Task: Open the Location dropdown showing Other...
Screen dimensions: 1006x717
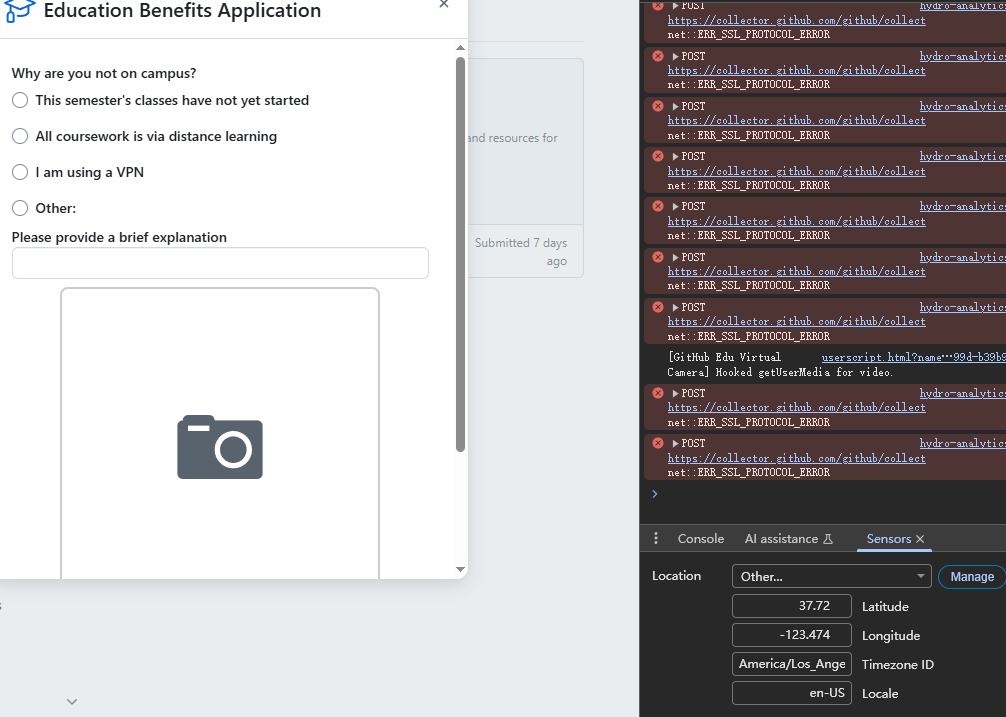Action: [x=831, y=576]
